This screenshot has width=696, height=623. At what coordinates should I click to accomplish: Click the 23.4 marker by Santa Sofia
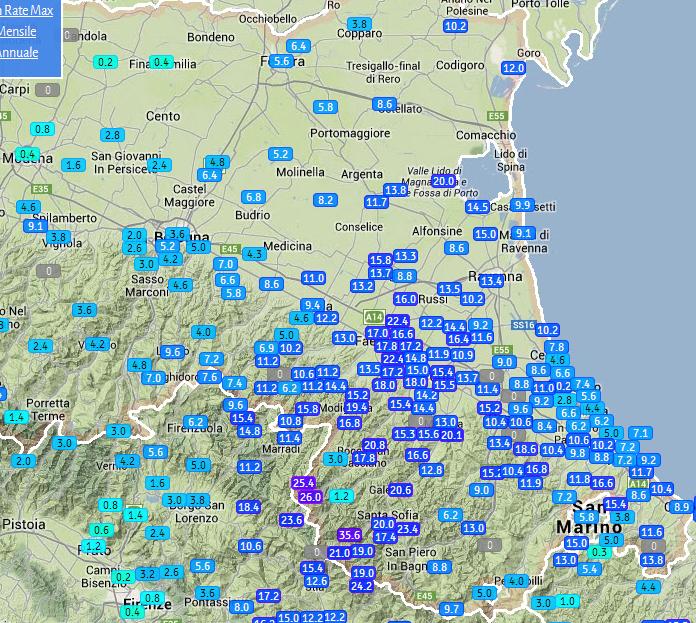[407, 529]
